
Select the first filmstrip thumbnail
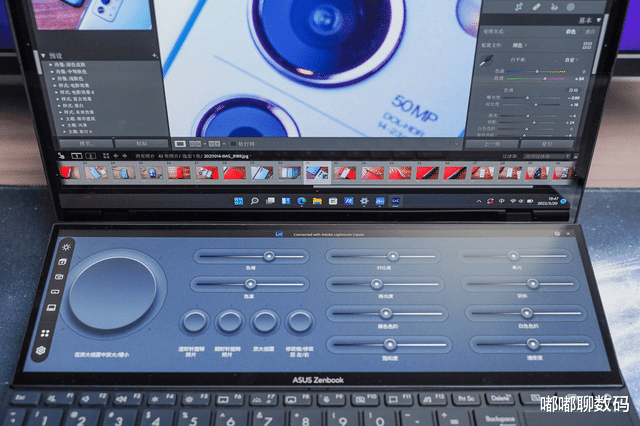(70, 173)
